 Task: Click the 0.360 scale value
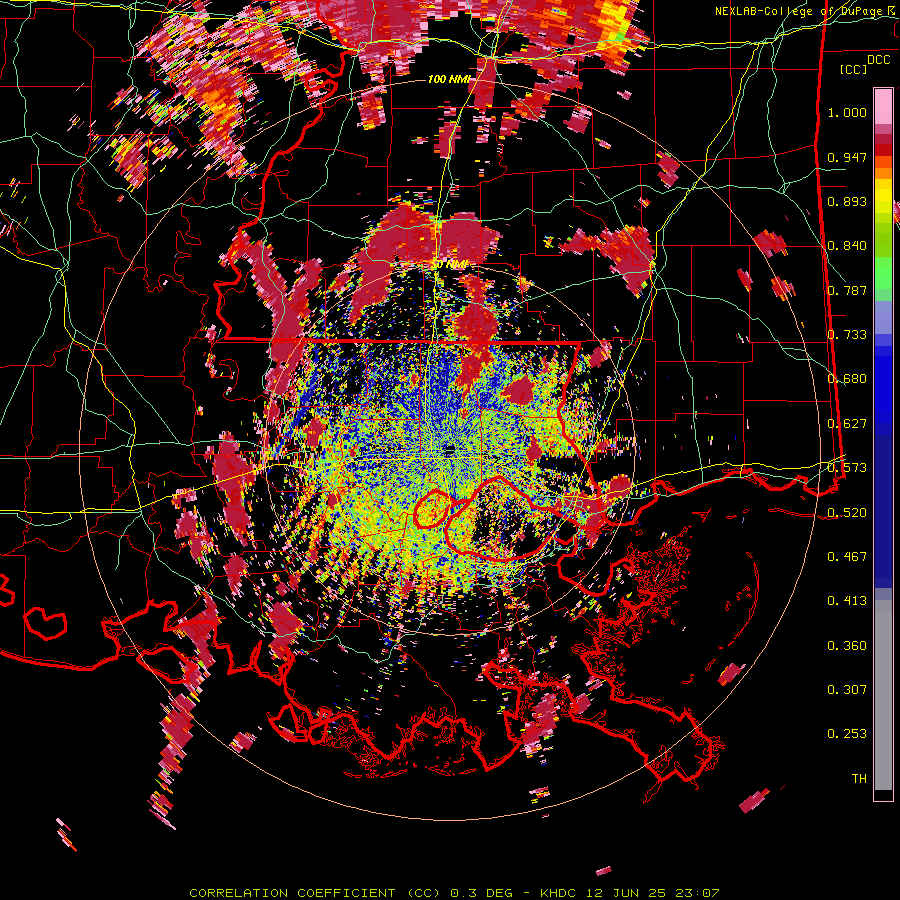pos(847,646)
